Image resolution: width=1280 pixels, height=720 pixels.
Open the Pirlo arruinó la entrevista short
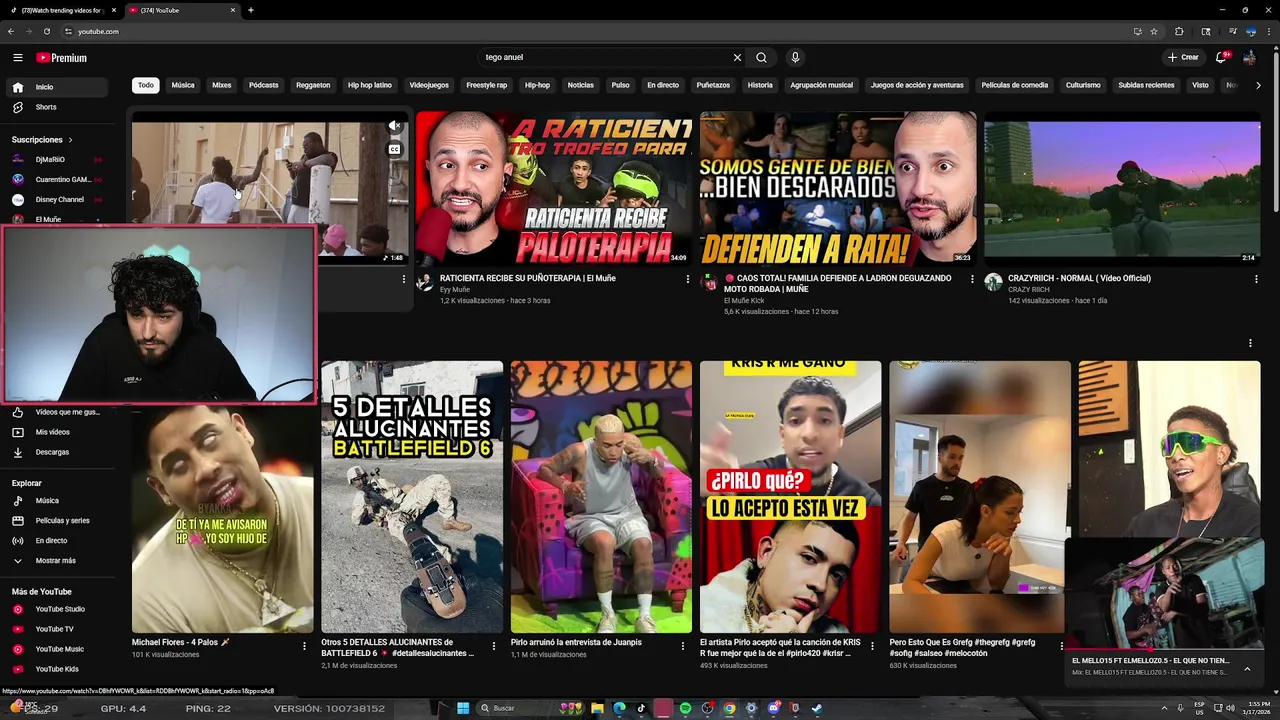[601, 497]
